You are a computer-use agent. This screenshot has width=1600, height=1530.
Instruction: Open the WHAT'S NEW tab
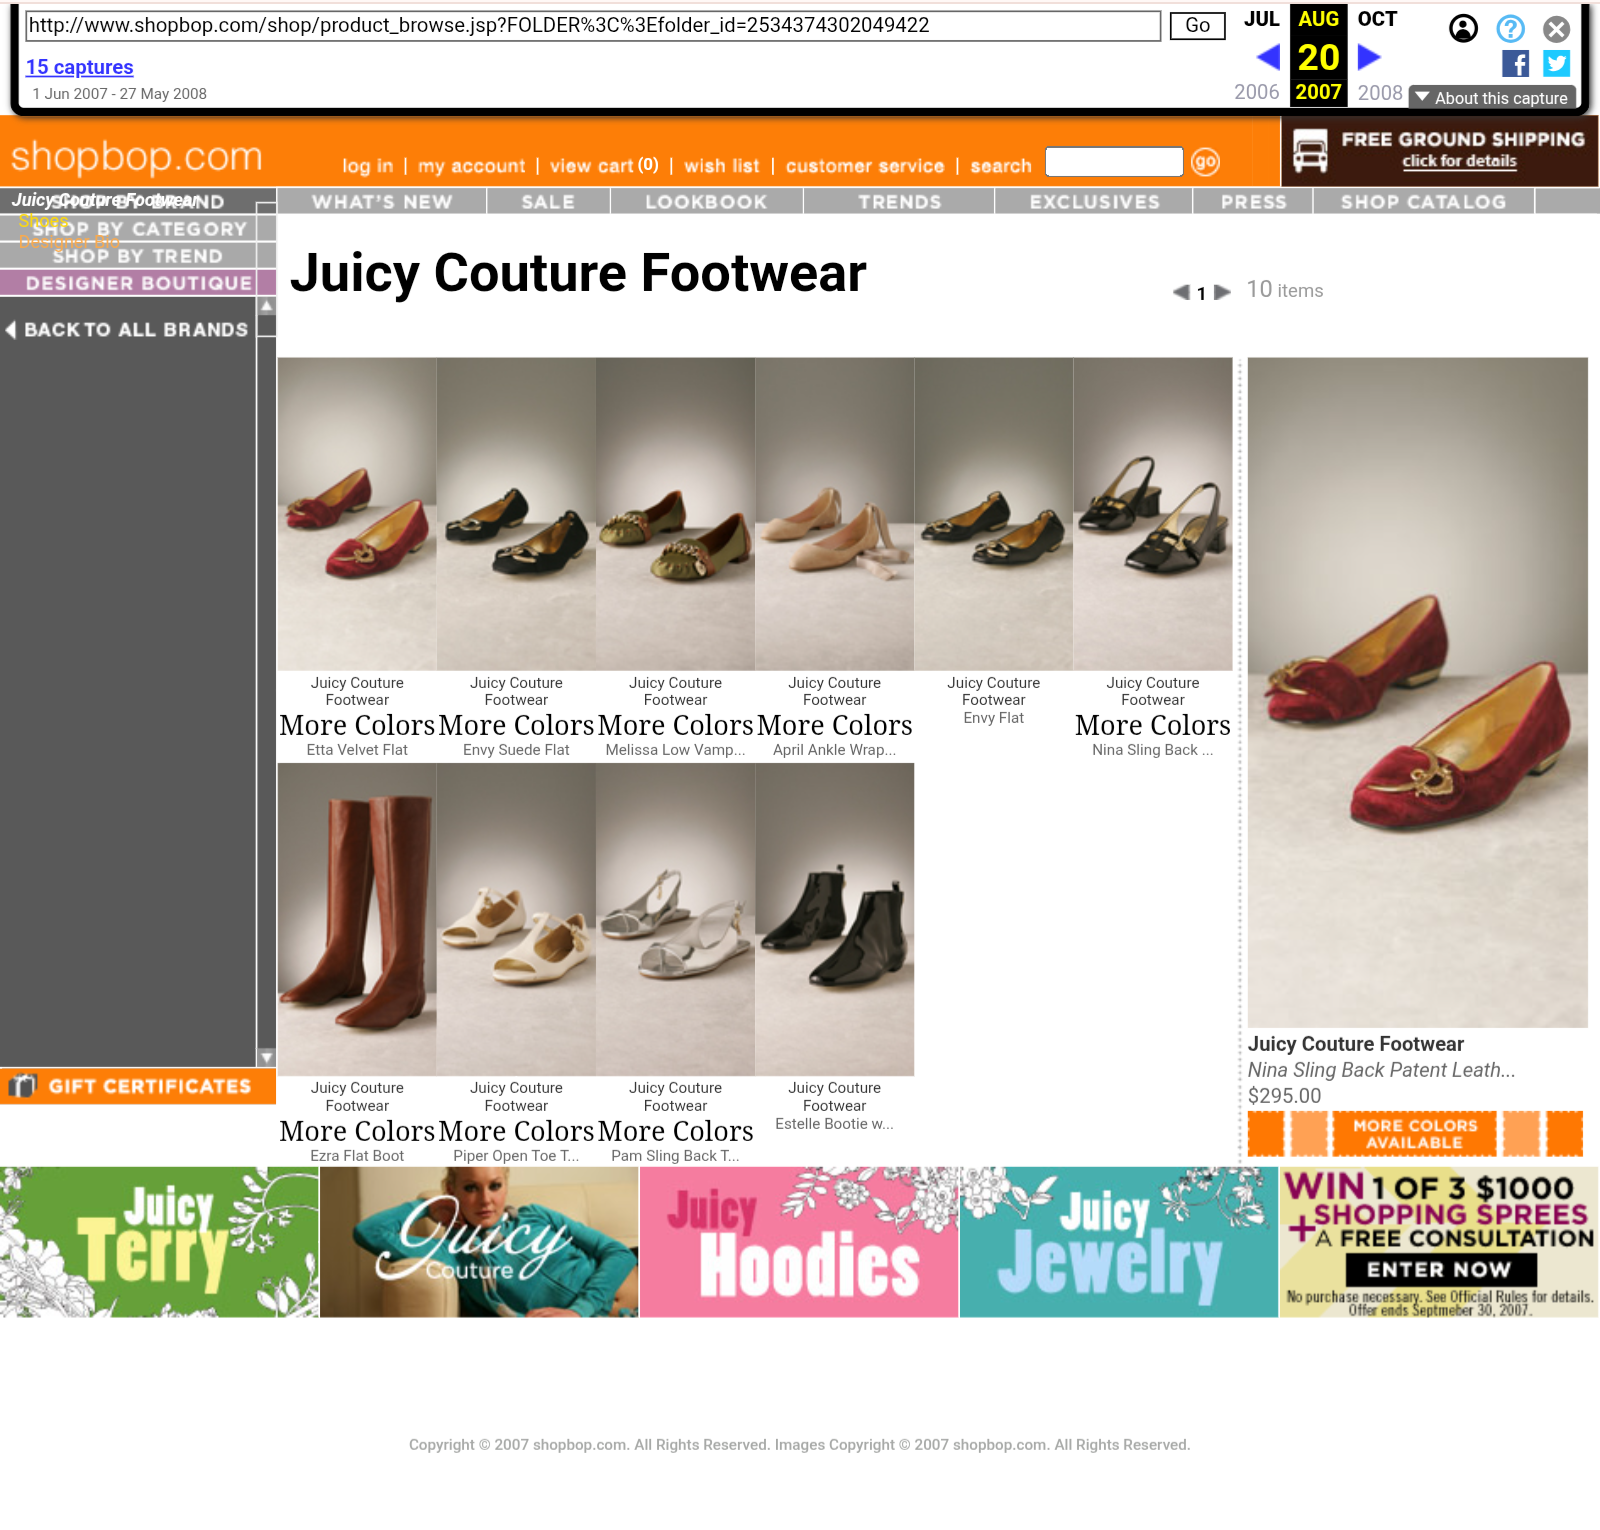[382, 202]
